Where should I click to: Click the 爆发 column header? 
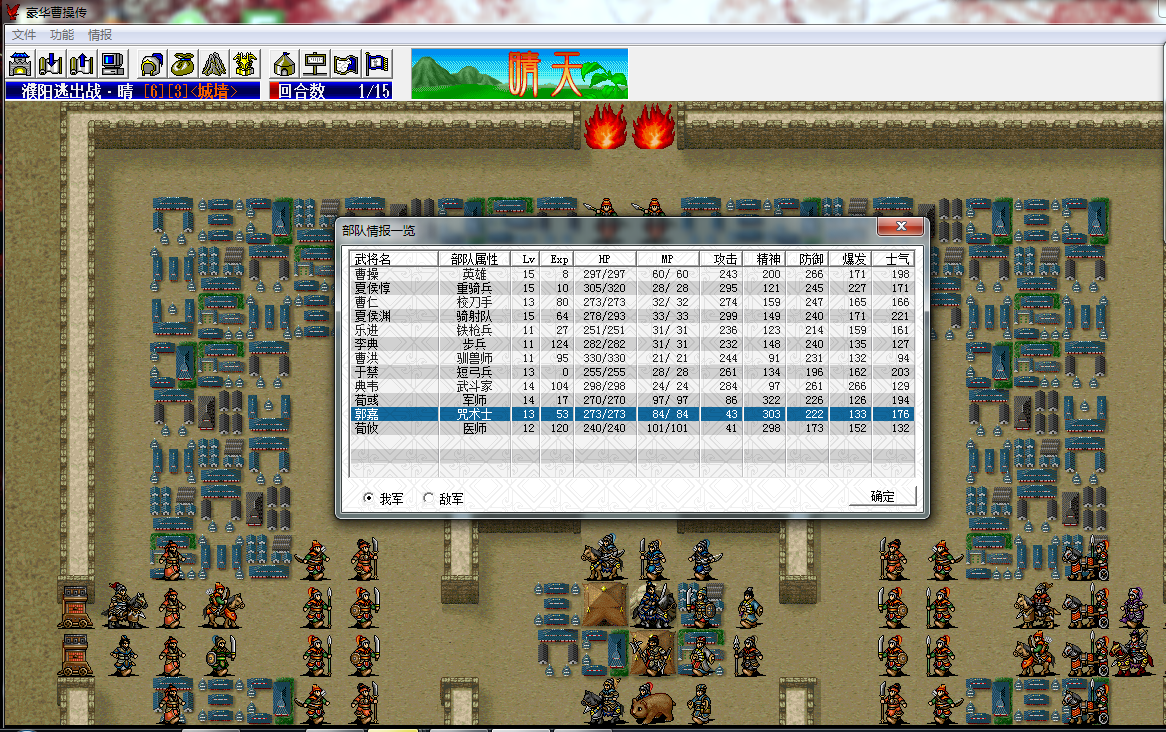click(x=851, y=259)
